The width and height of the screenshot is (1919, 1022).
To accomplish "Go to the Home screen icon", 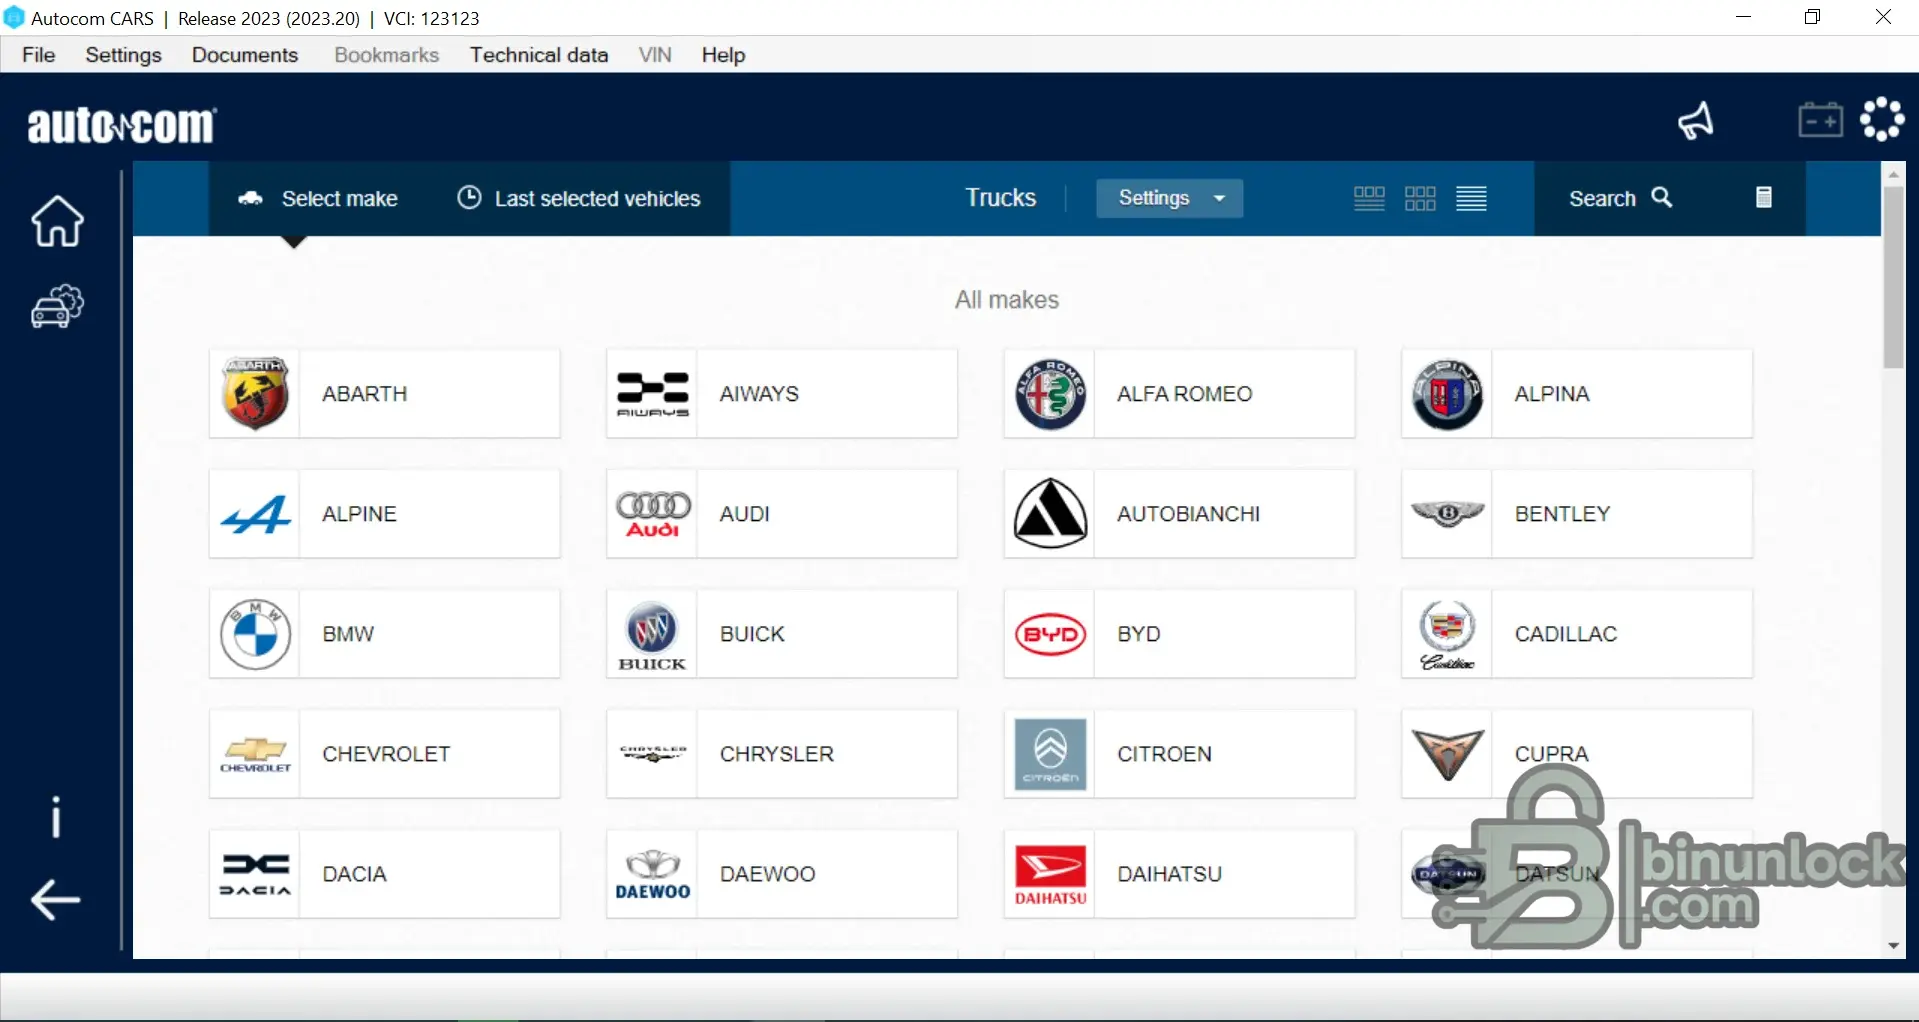I will pyautogui.click(x=57, y=221).
